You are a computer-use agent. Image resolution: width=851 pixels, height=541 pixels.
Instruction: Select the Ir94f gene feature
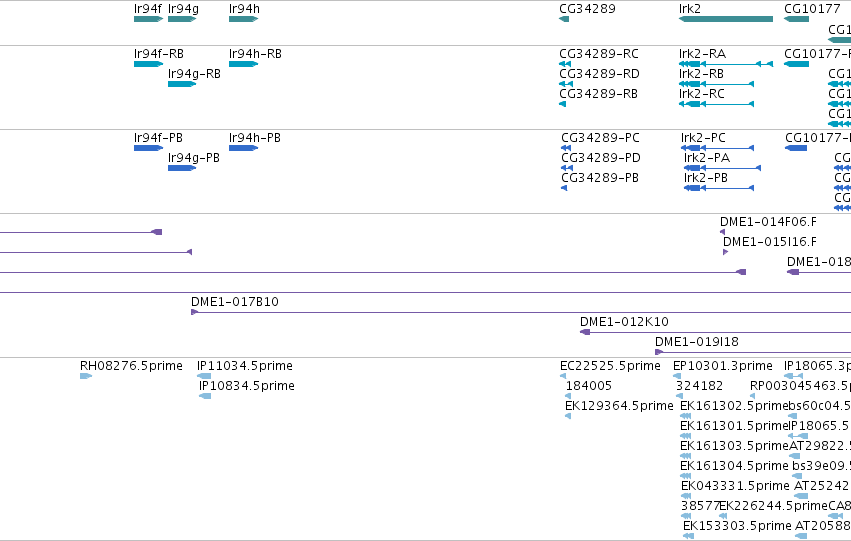click(x=148, y=19)
